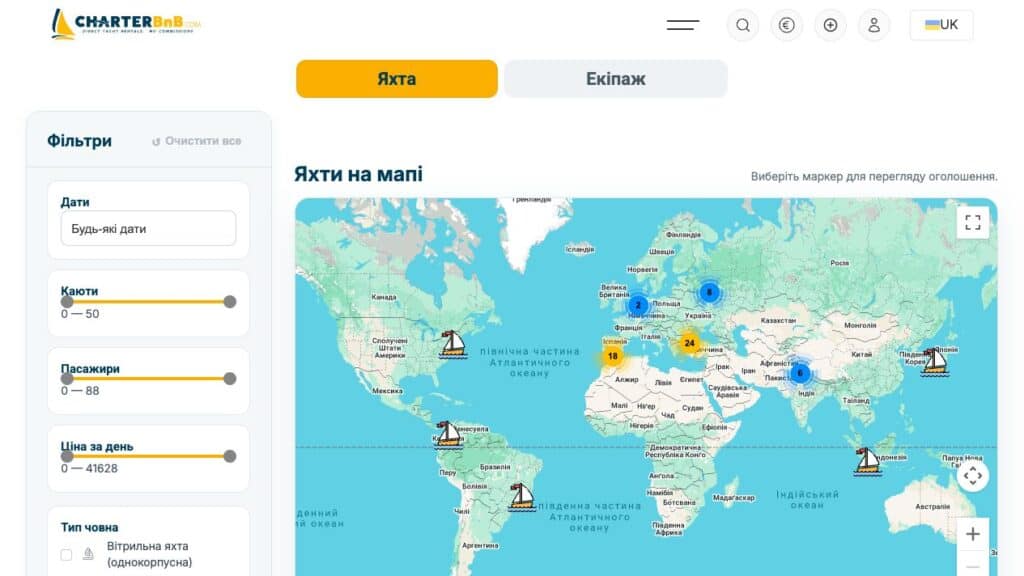Image resolution: width=1024 pixels, height=576 pixels.
Task: Click the CharterBnB logo
Action: [x=126, y=24]
